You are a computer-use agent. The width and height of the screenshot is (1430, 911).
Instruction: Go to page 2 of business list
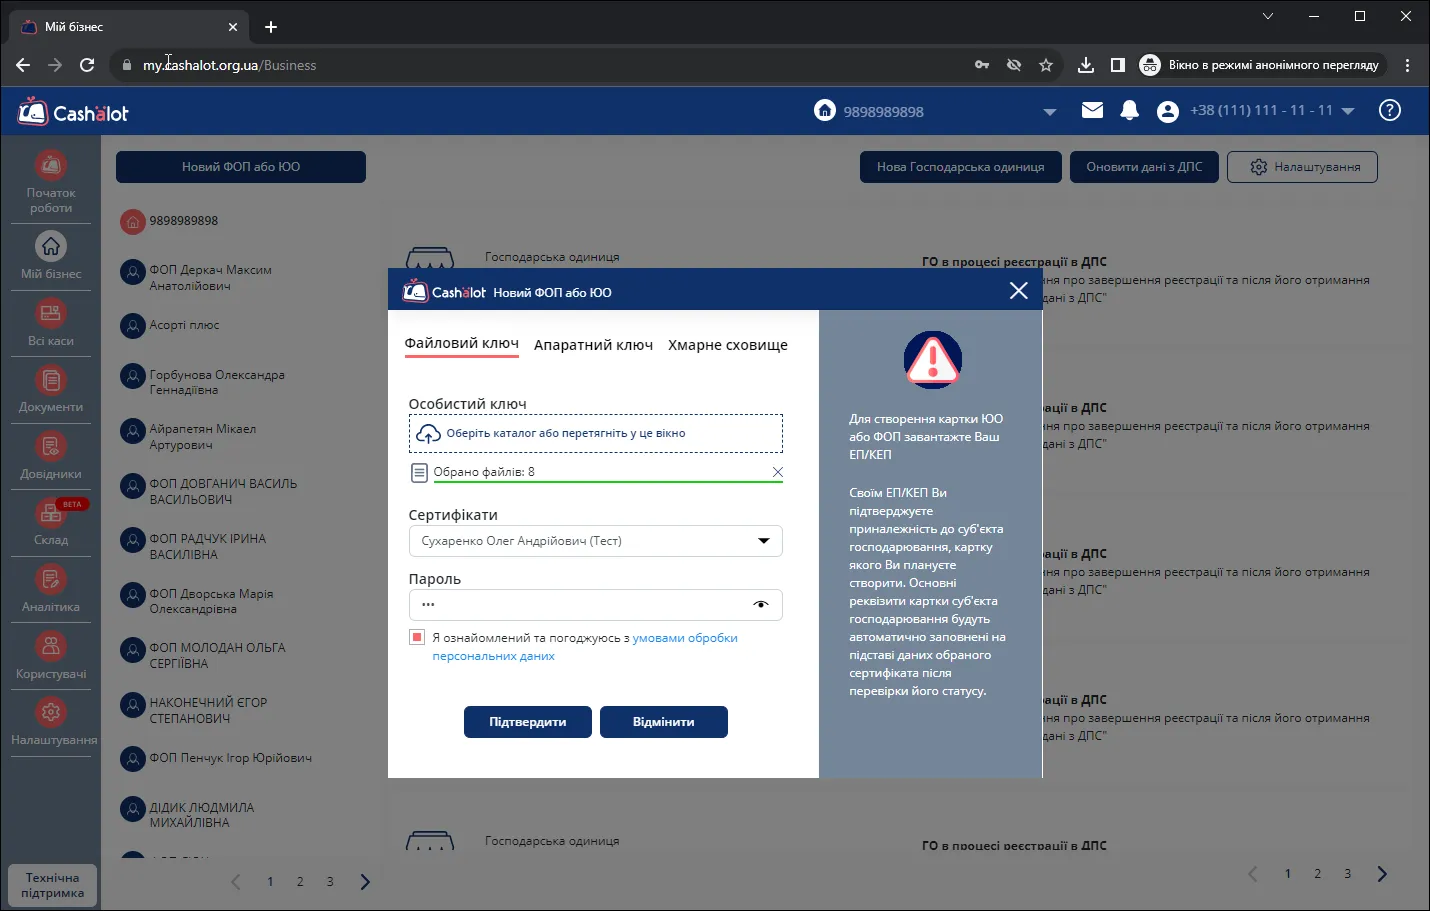[300, 882]
